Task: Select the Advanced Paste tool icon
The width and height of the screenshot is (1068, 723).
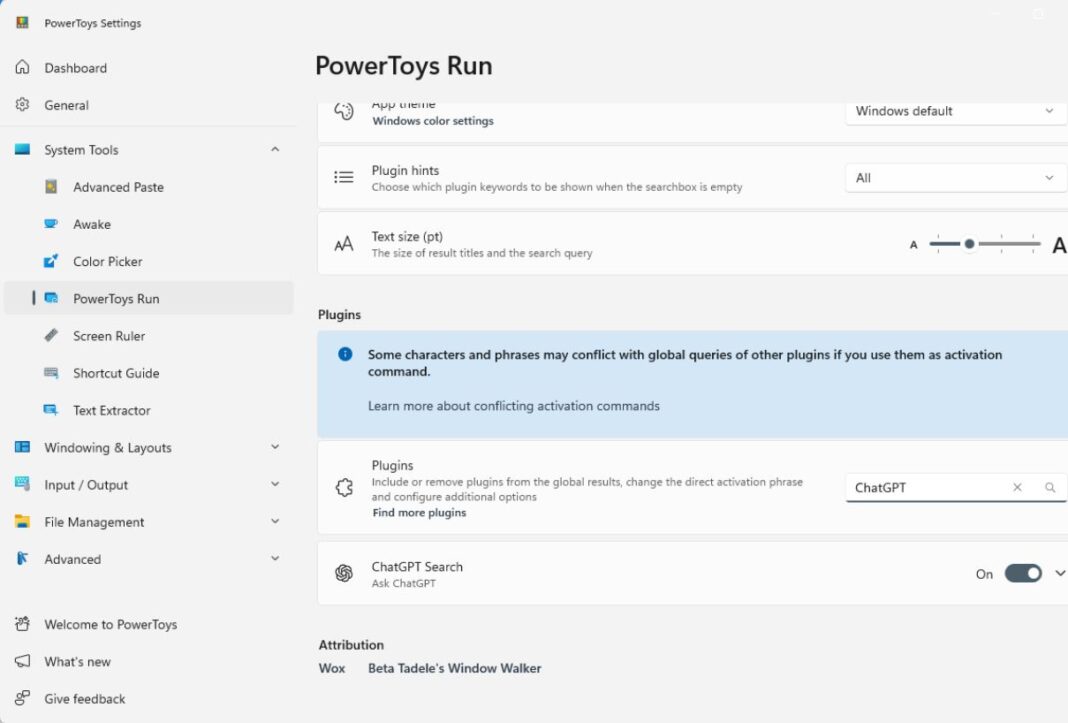Action: (50, 187)
